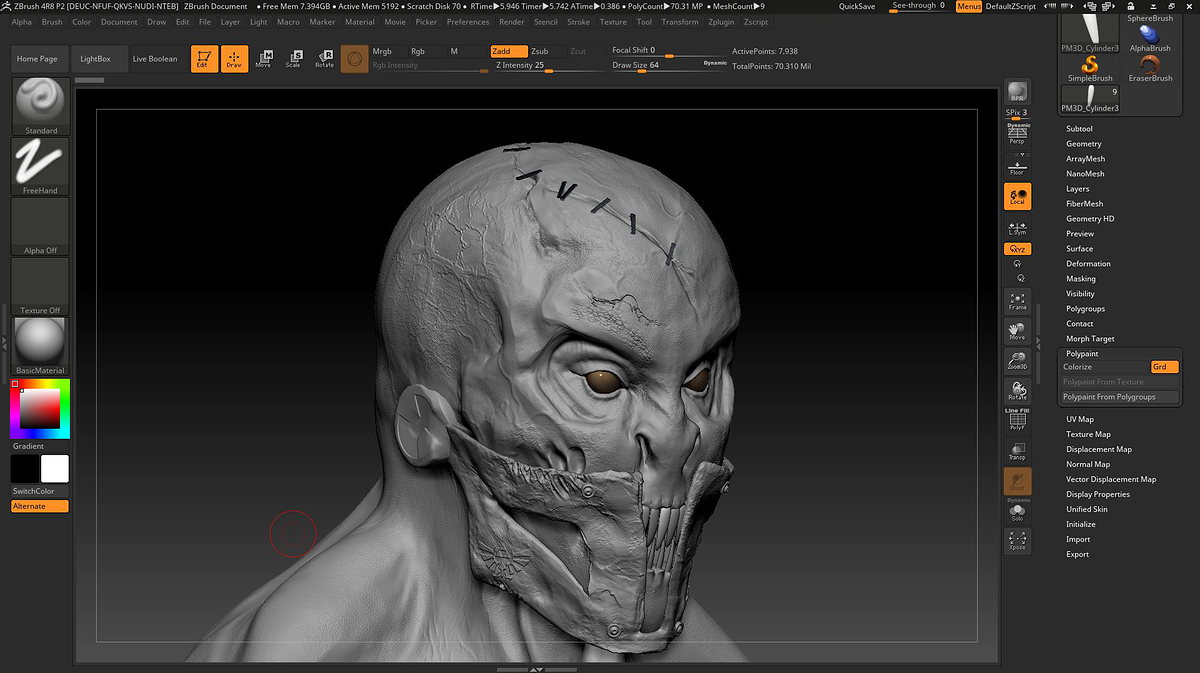Viewport: 1200px width, 673px height.
Task: Click the LightBox button
Action: pyautogui.click(x=96, y=59)
